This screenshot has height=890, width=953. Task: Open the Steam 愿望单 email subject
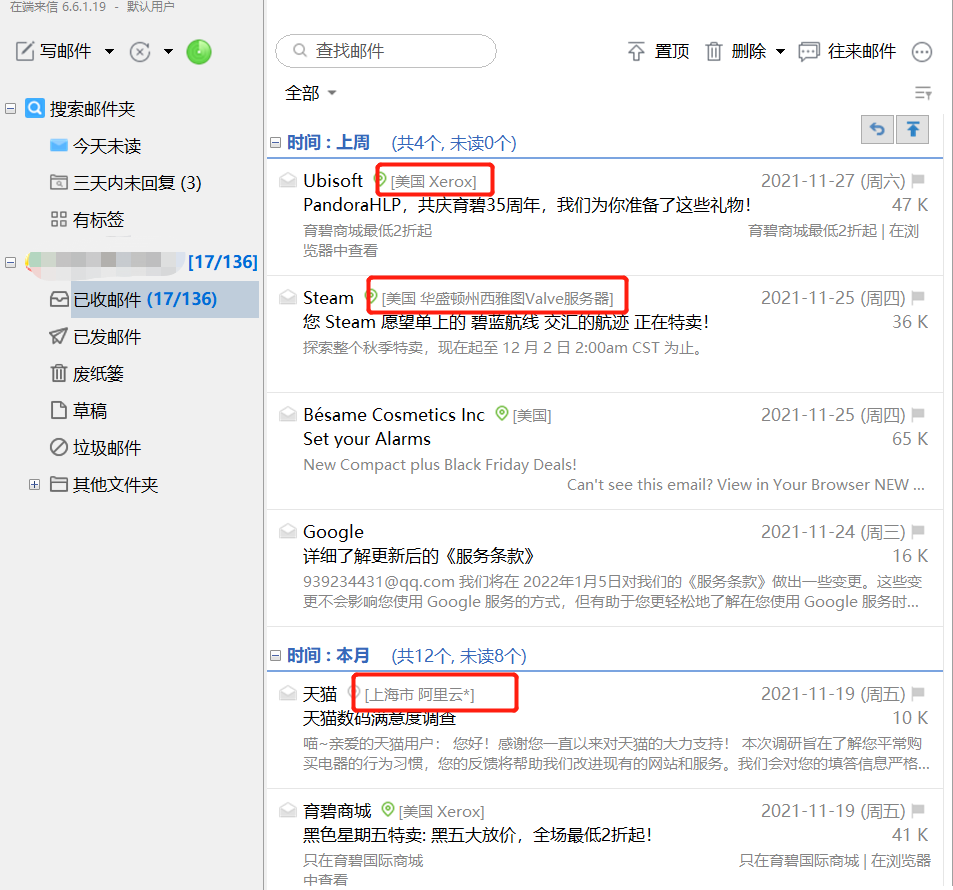coord(506,322)
